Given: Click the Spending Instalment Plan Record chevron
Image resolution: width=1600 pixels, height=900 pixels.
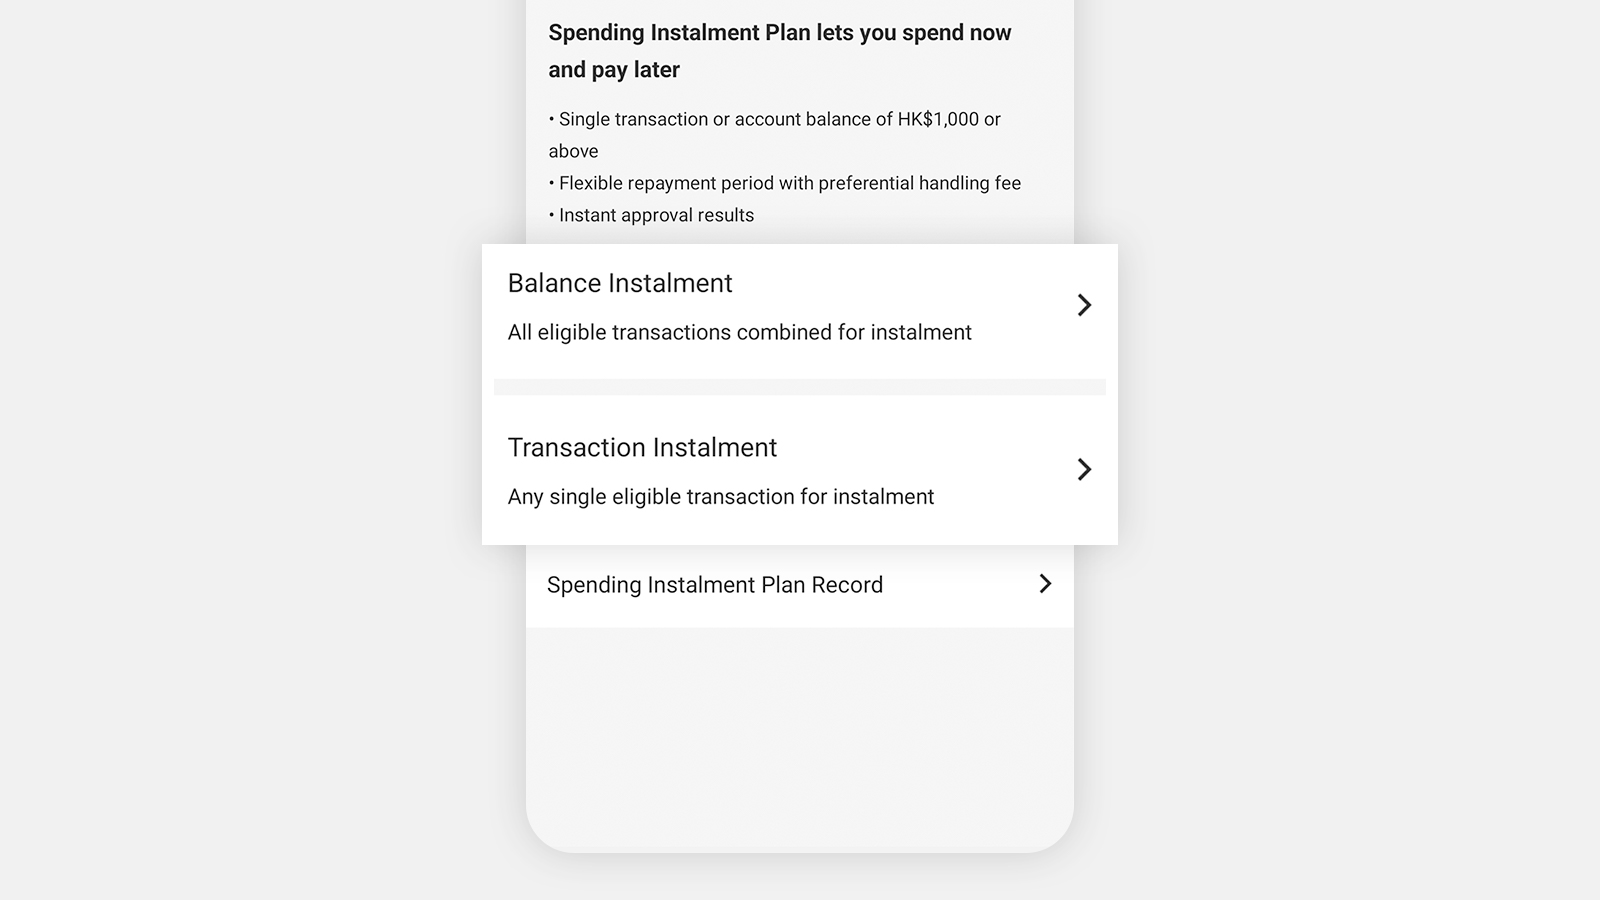Looking at the screenshot, I should coord(1045,583).
